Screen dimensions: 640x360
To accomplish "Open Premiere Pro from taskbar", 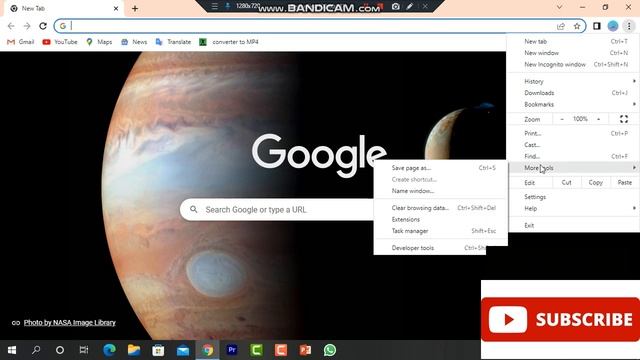I will coord(232,350).
